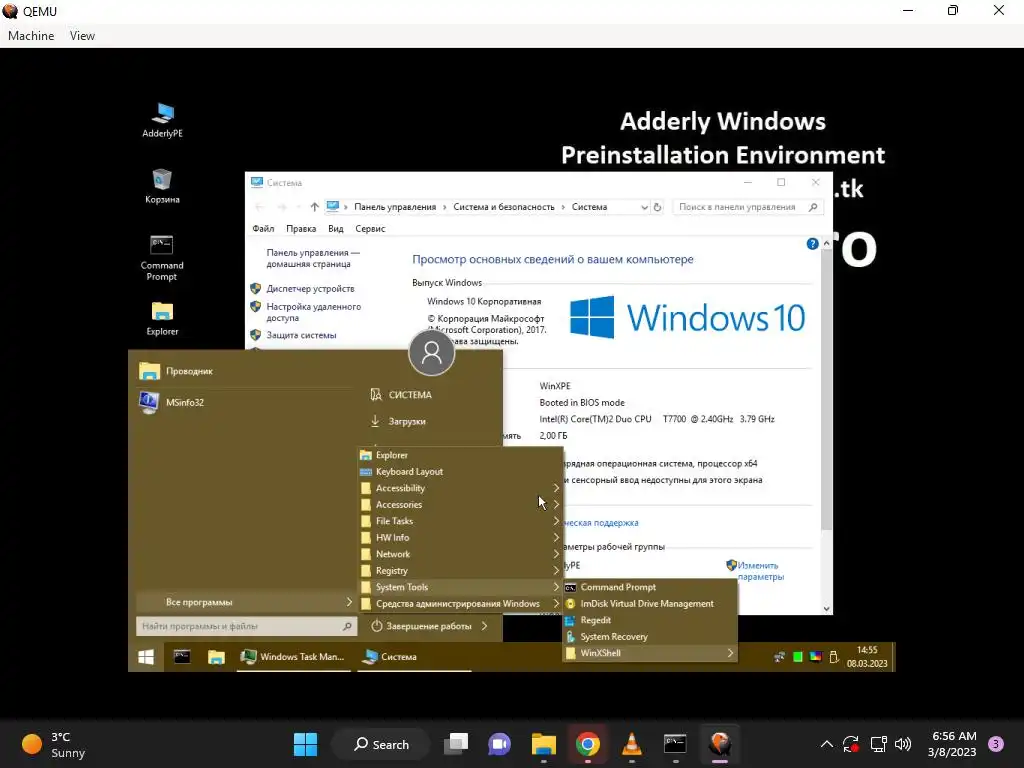Screen dimensions: 1024x768
Task: Open QEMU Machine menu
Action: click(31, 36)
